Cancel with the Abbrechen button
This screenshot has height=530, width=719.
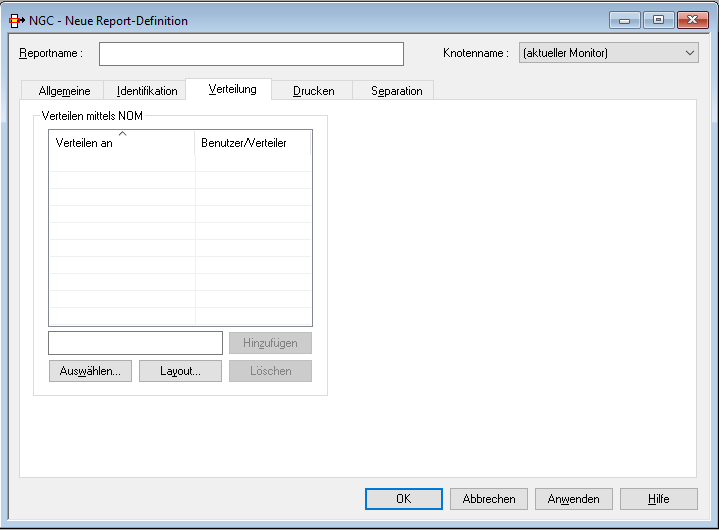pyautogui.click(x=489, y=499)
